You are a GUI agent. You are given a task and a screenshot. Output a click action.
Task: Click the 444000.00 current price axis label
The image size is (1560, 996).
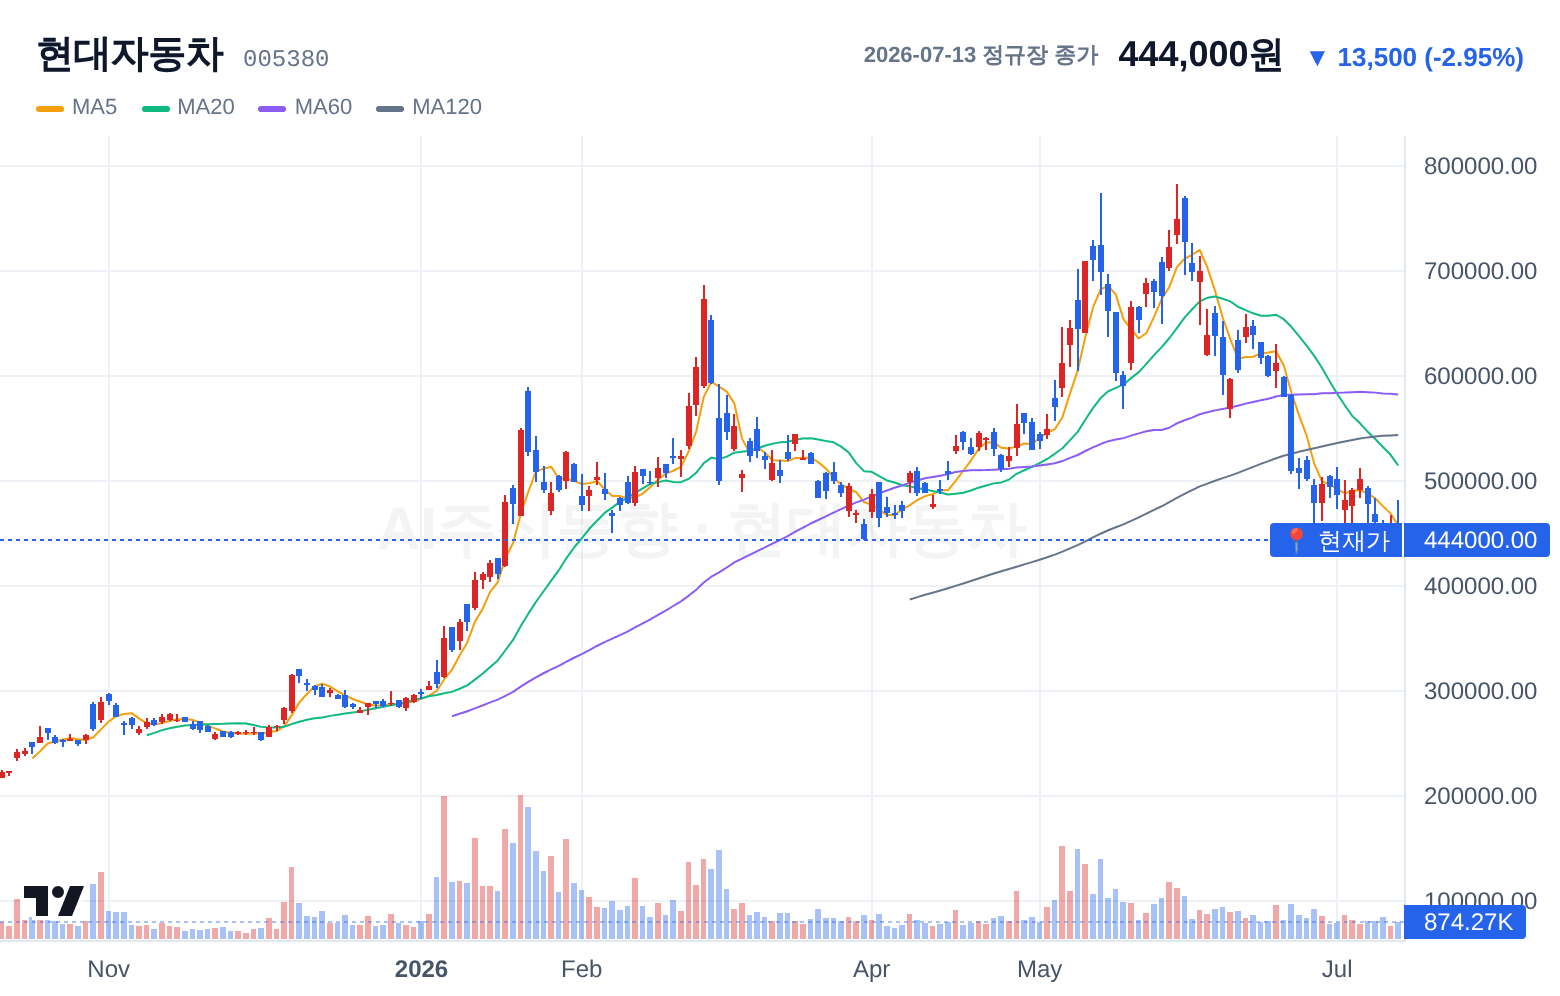click(x=1478, y=540)
